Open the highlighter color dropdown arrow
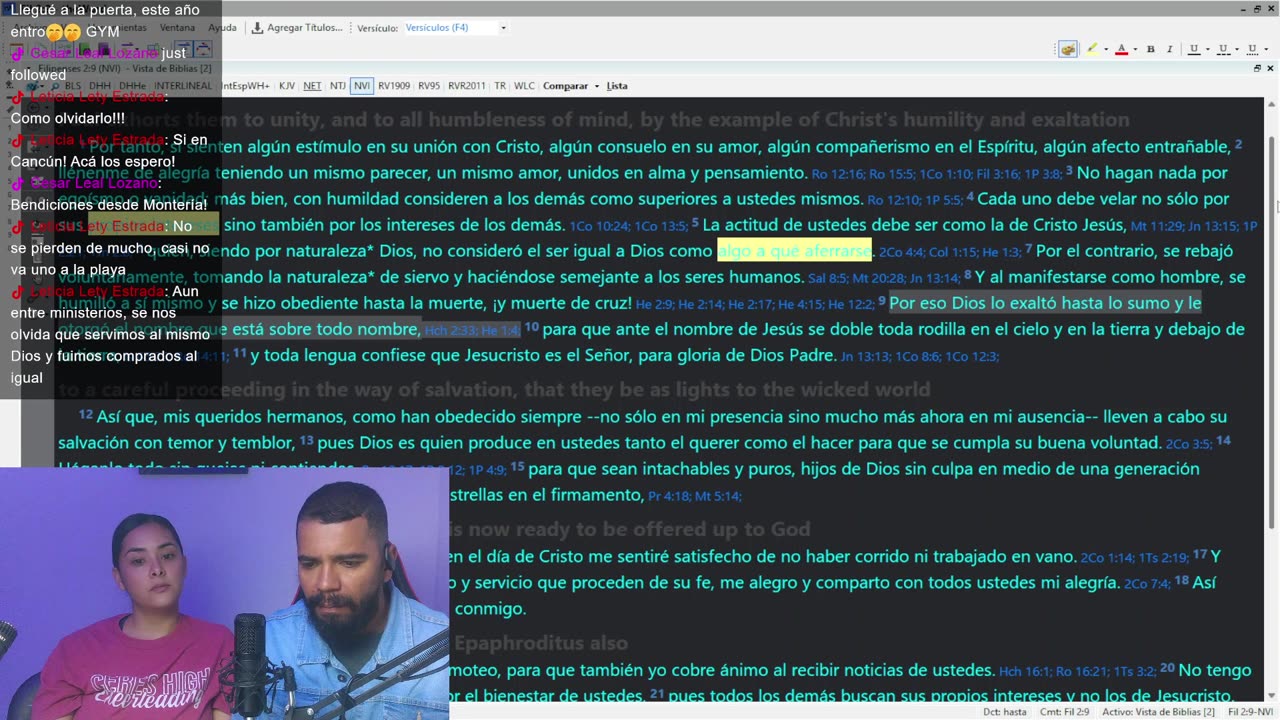 1105,49
